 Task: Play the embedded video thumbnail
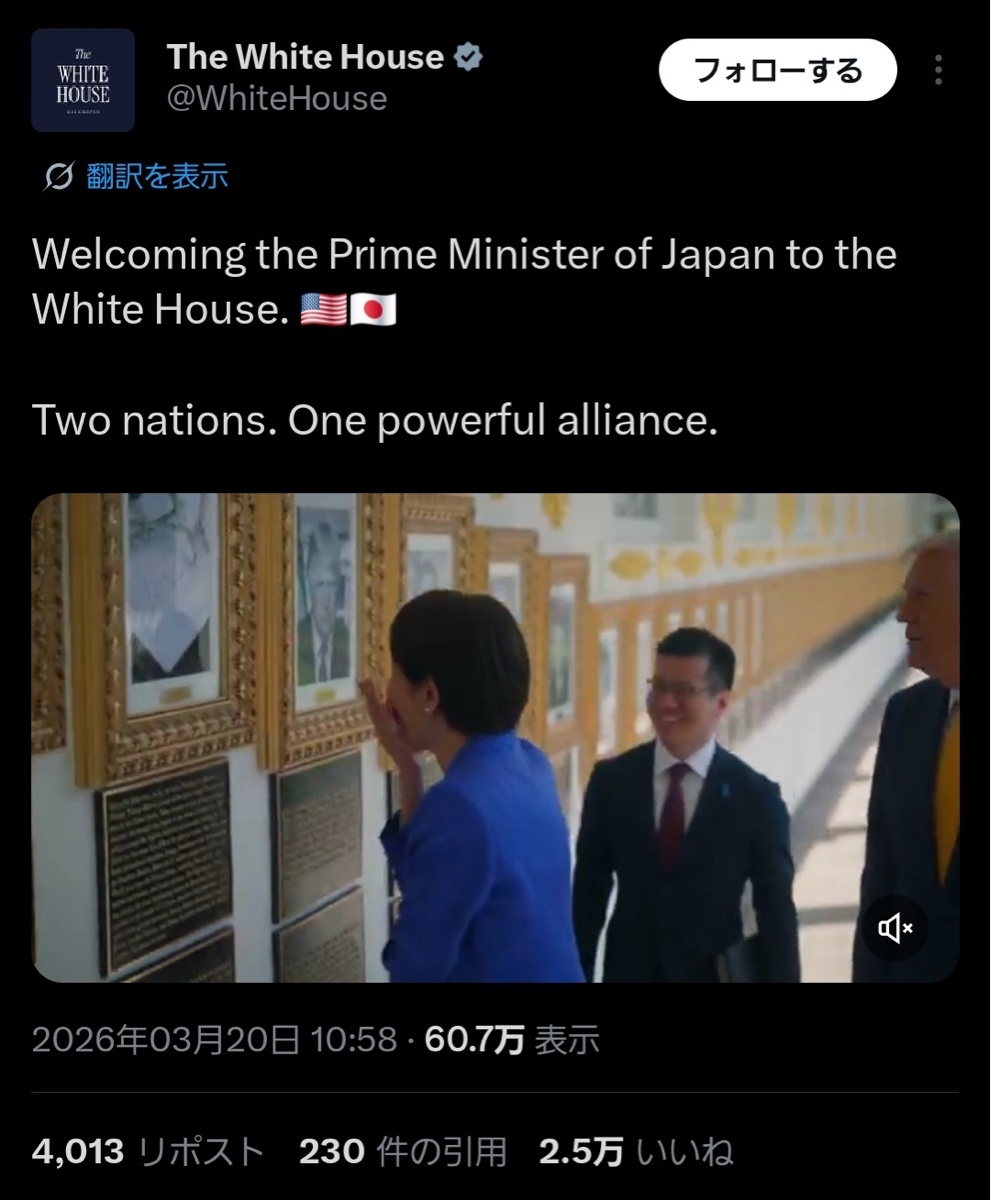click(495, 738)
